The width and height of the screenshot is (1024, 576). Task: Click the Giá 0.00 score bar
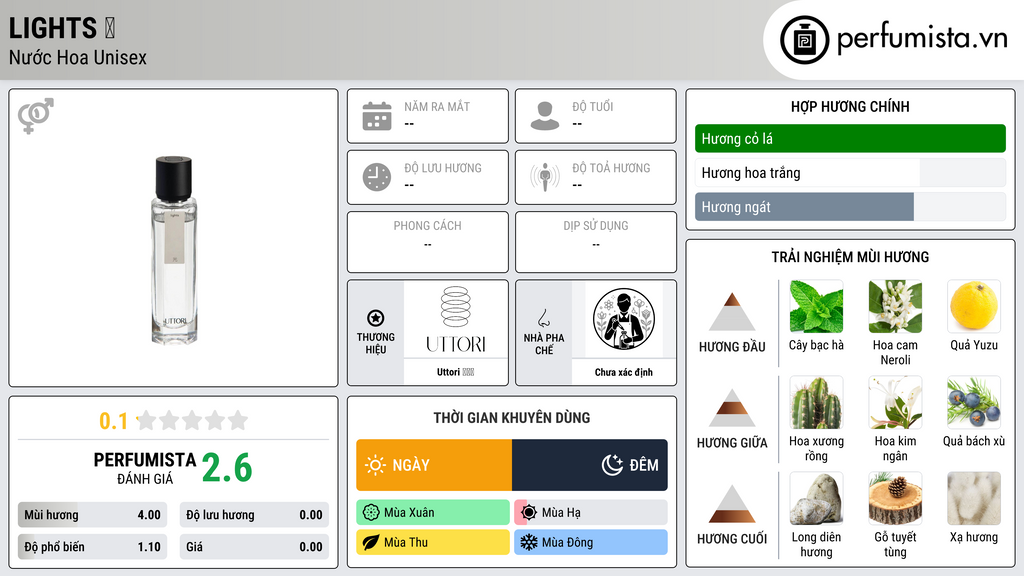(254, 547)
